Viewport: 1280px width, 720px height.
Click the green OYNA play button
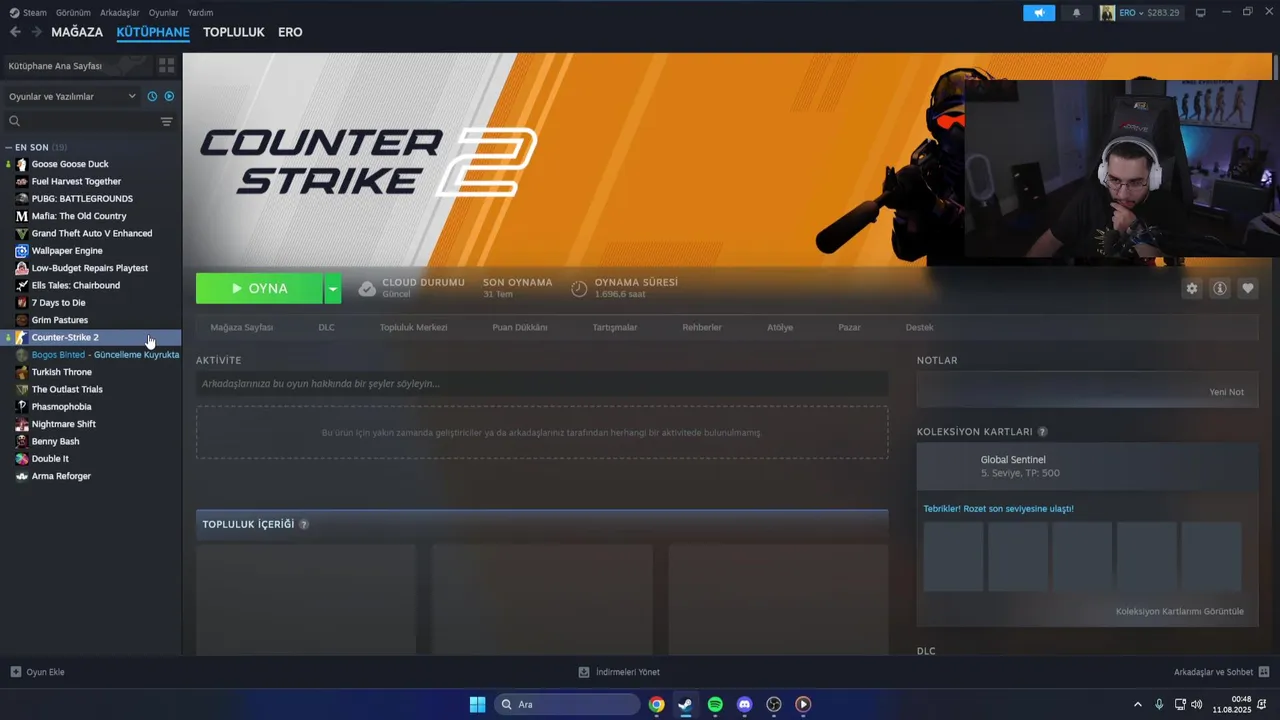point(259,289)
